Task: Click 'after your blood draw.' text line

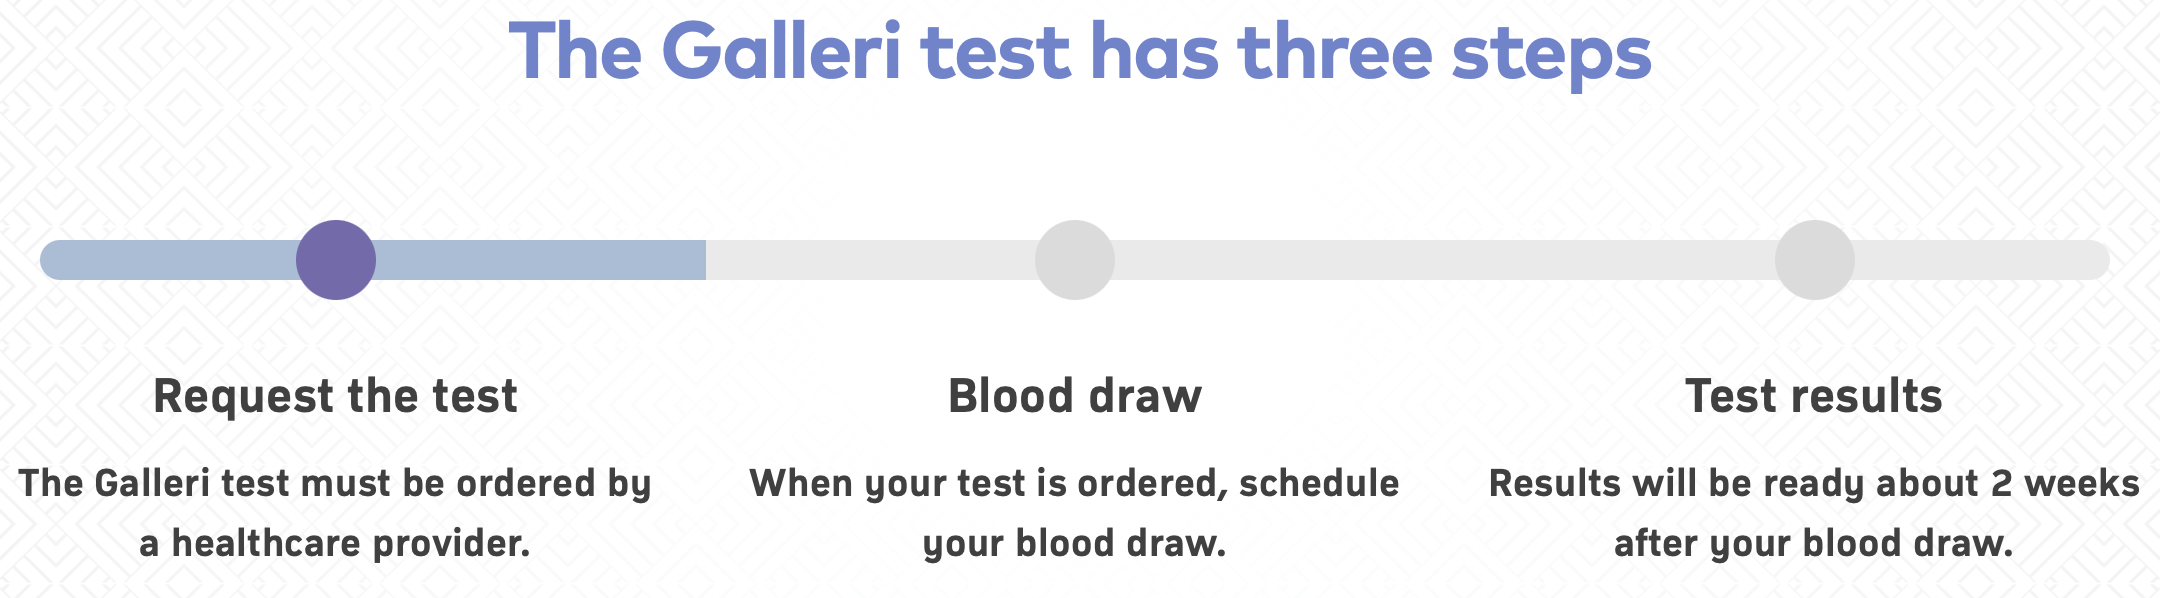Action: pos(1814,544)
